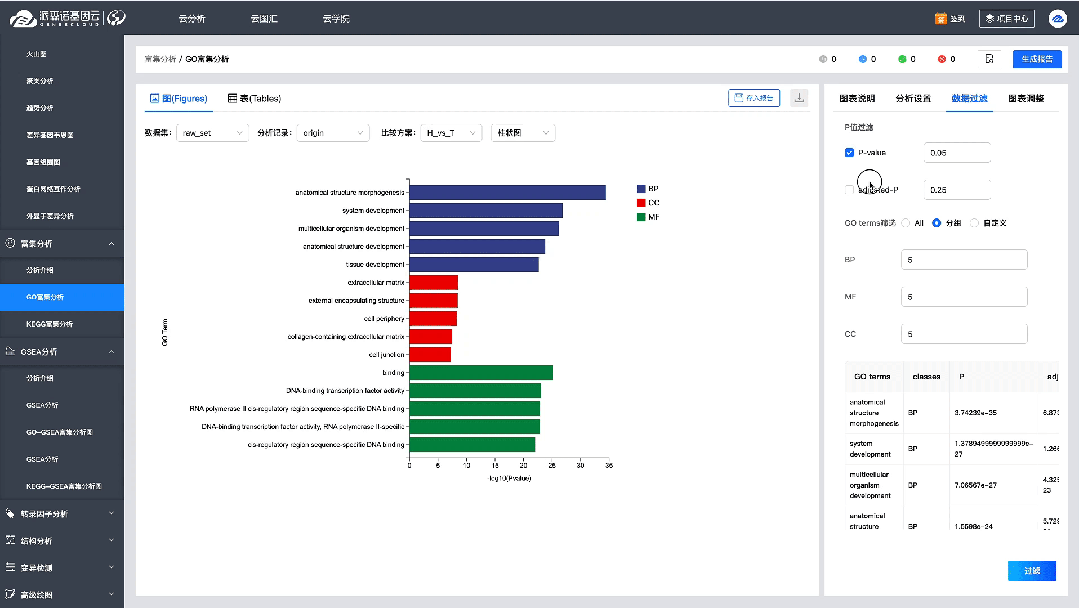This screenshot has height=608, width=1079.
Task: Click the gray status counter icon
Action: click(822, 59)
